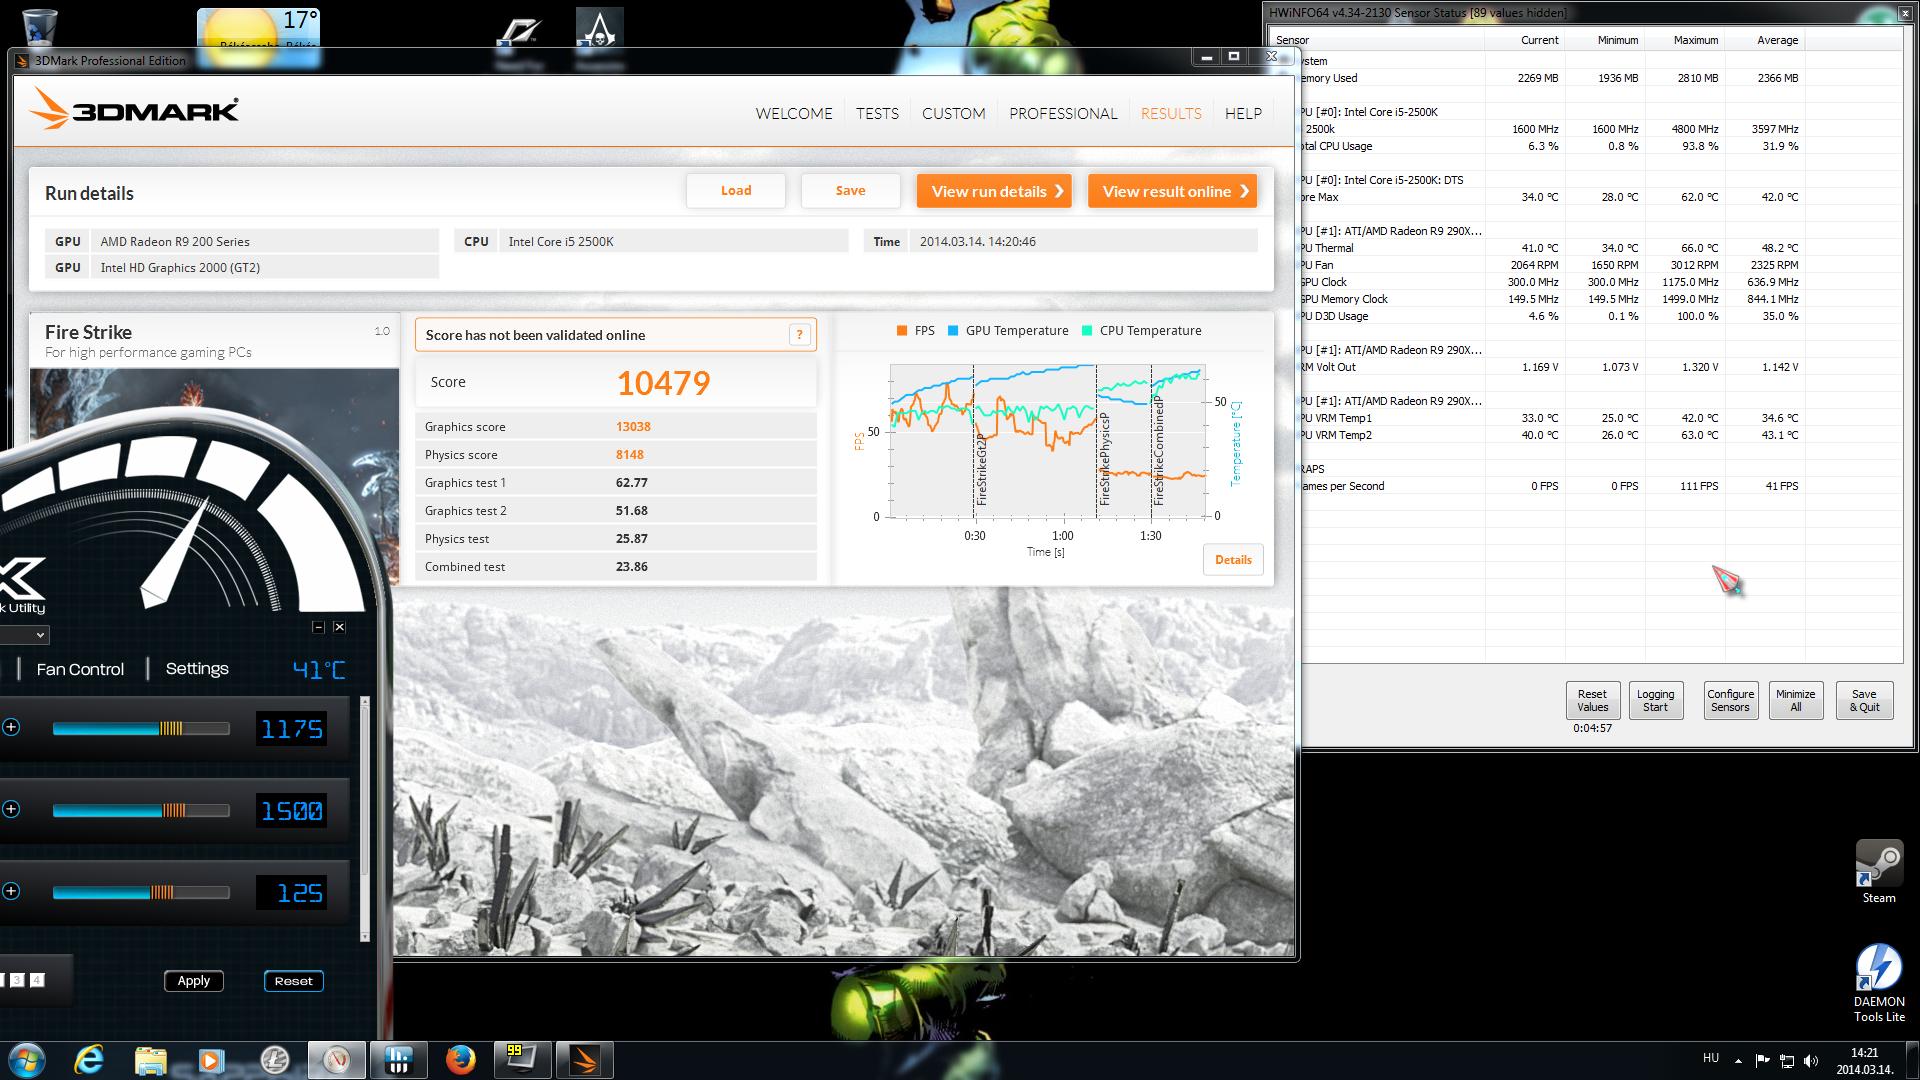The width and height of the screenshot is (1920, 1080).
Task: Open the PROFESSIONAL tab in 3DMark
Action: tap(1063, 113)
